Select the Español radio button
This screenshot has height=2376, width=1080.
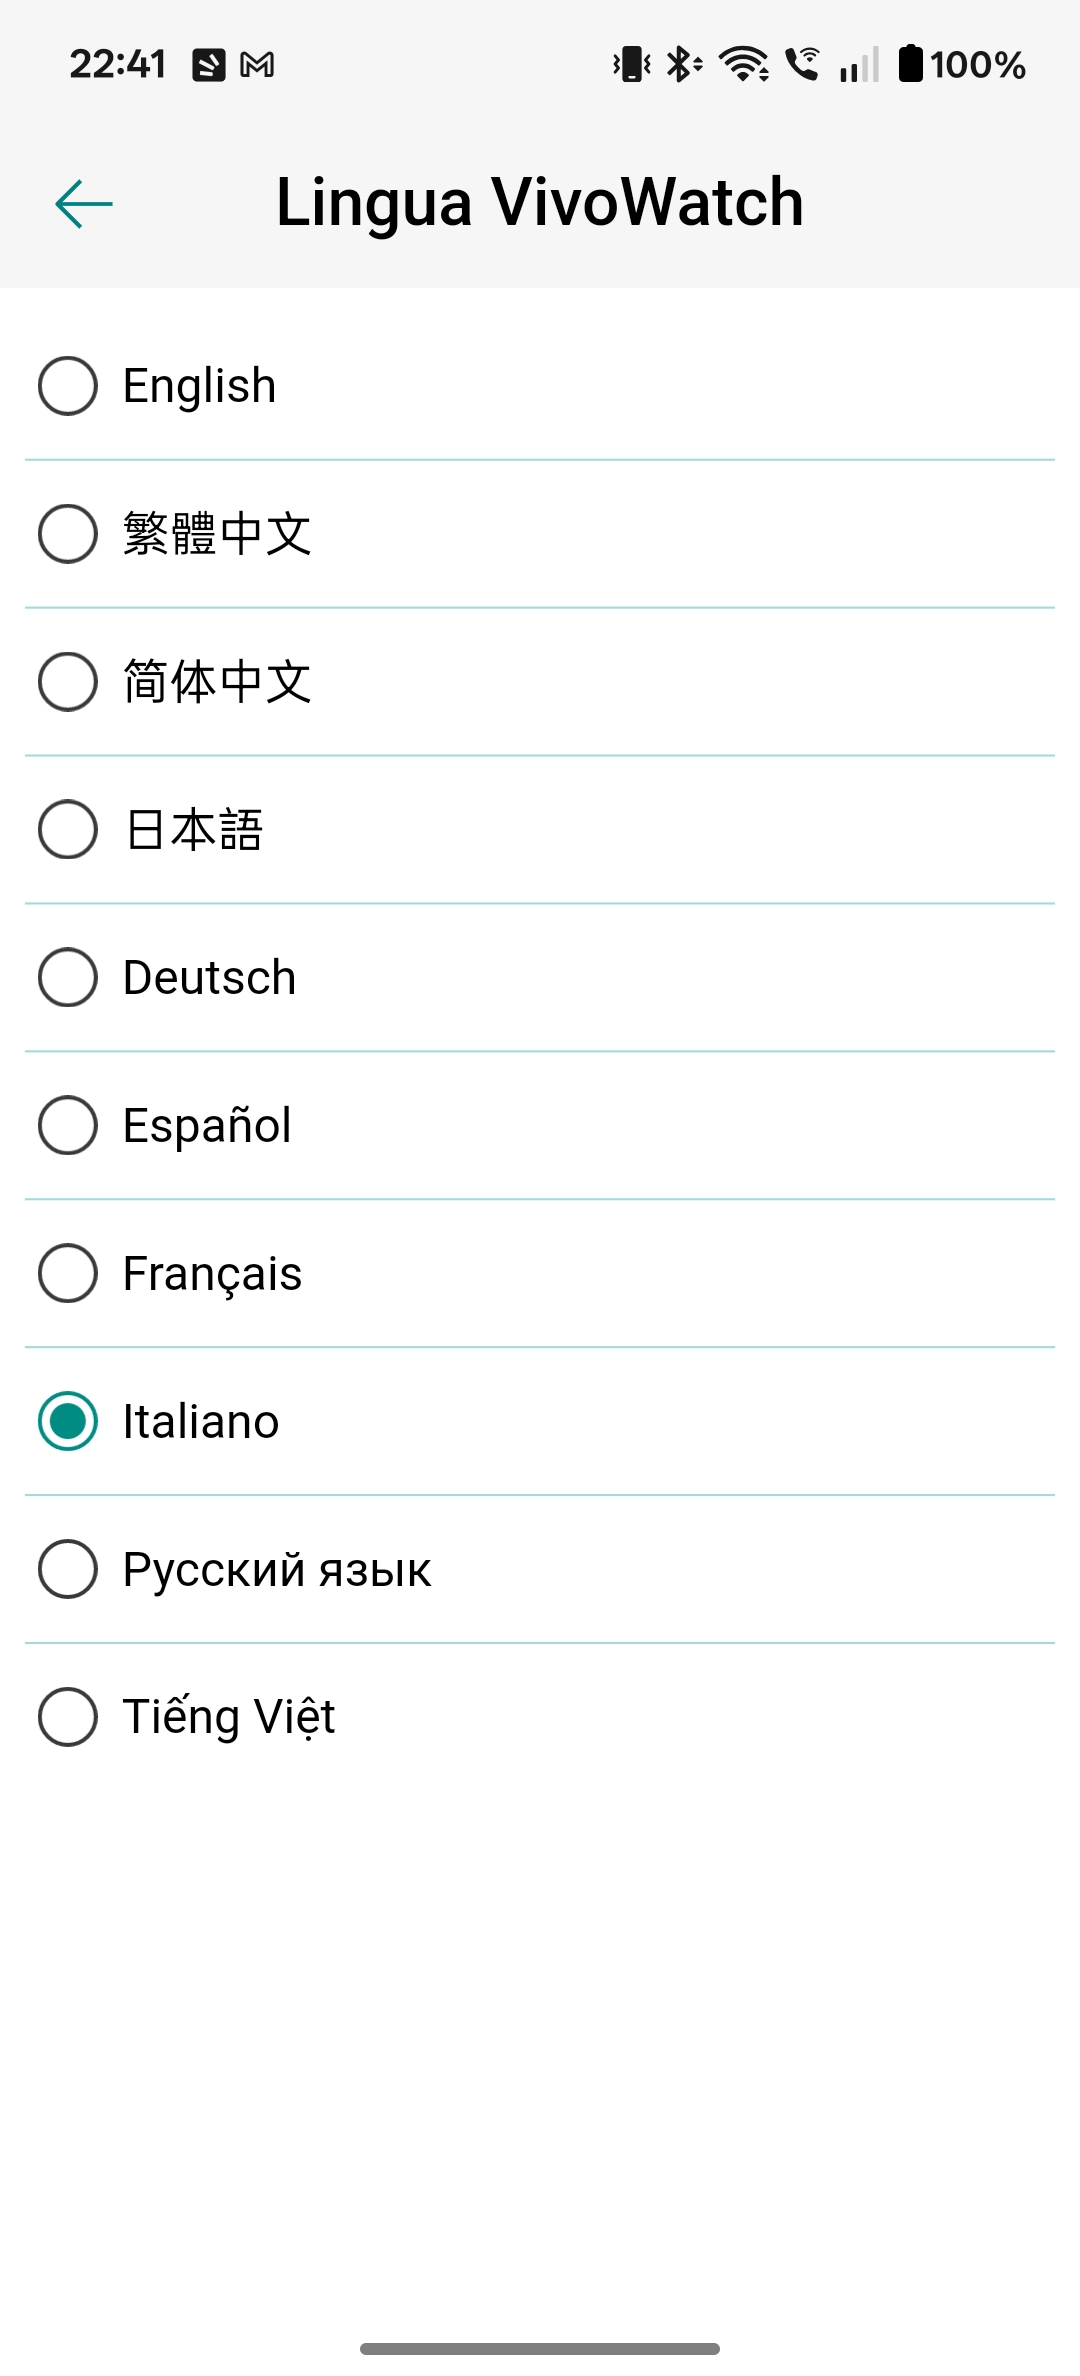pyautogui.click(x=68, y=1126)
